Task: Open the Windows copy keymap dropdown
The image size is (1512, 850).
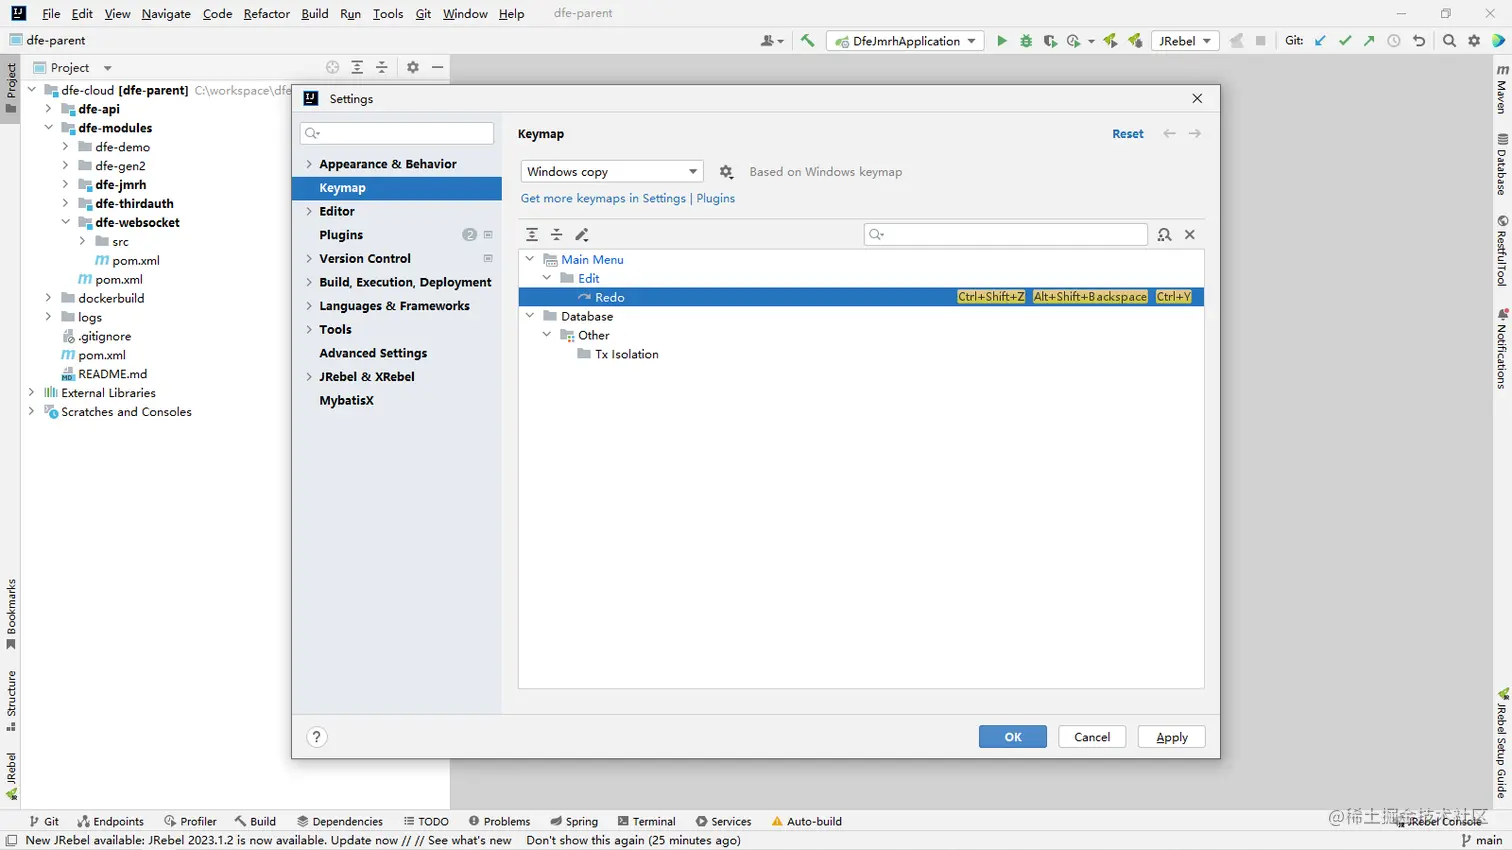Action: coord(612,172)
